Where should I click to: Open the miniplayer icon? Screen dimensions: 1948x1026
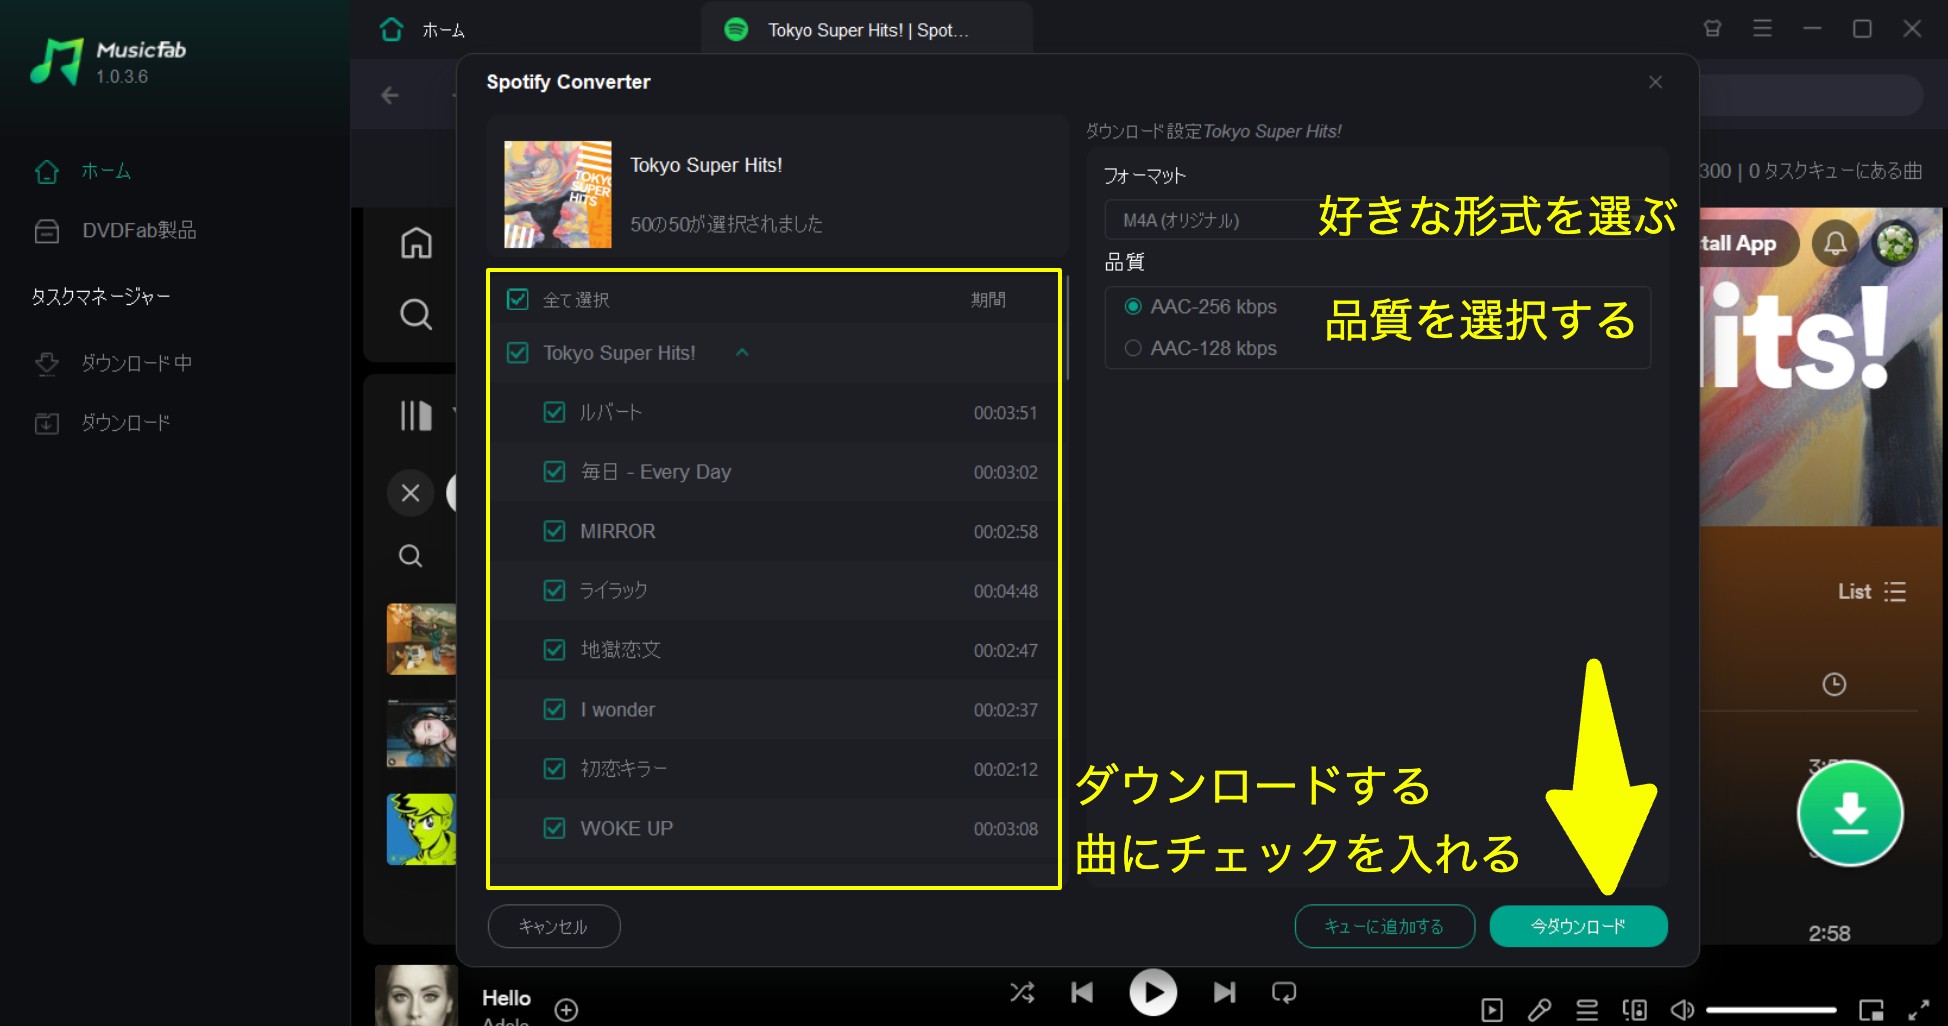[1871, 1010]
